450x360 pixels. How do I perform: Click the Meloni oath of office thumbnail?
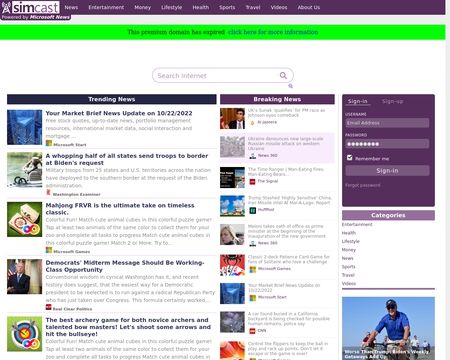click(232, 234)
